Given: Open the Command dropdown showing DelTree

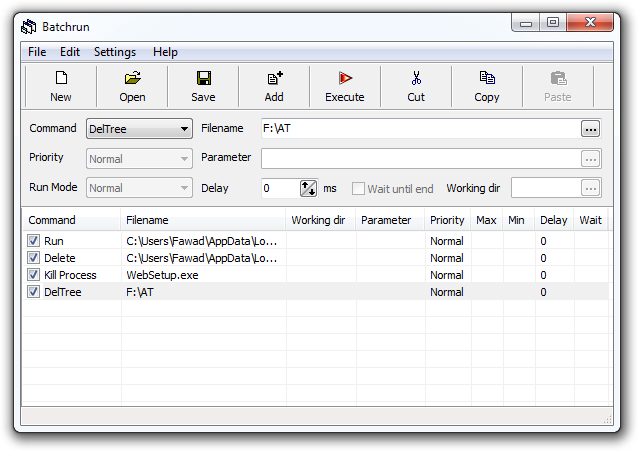Looking at the screenshot, I should [x=139, y=129].
